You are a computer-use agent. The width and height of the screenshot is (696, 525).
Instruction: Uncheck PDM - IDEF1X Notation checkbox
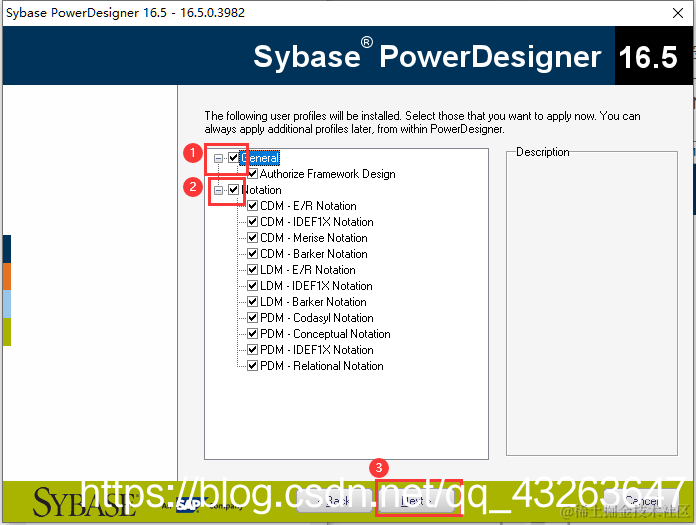253,349
